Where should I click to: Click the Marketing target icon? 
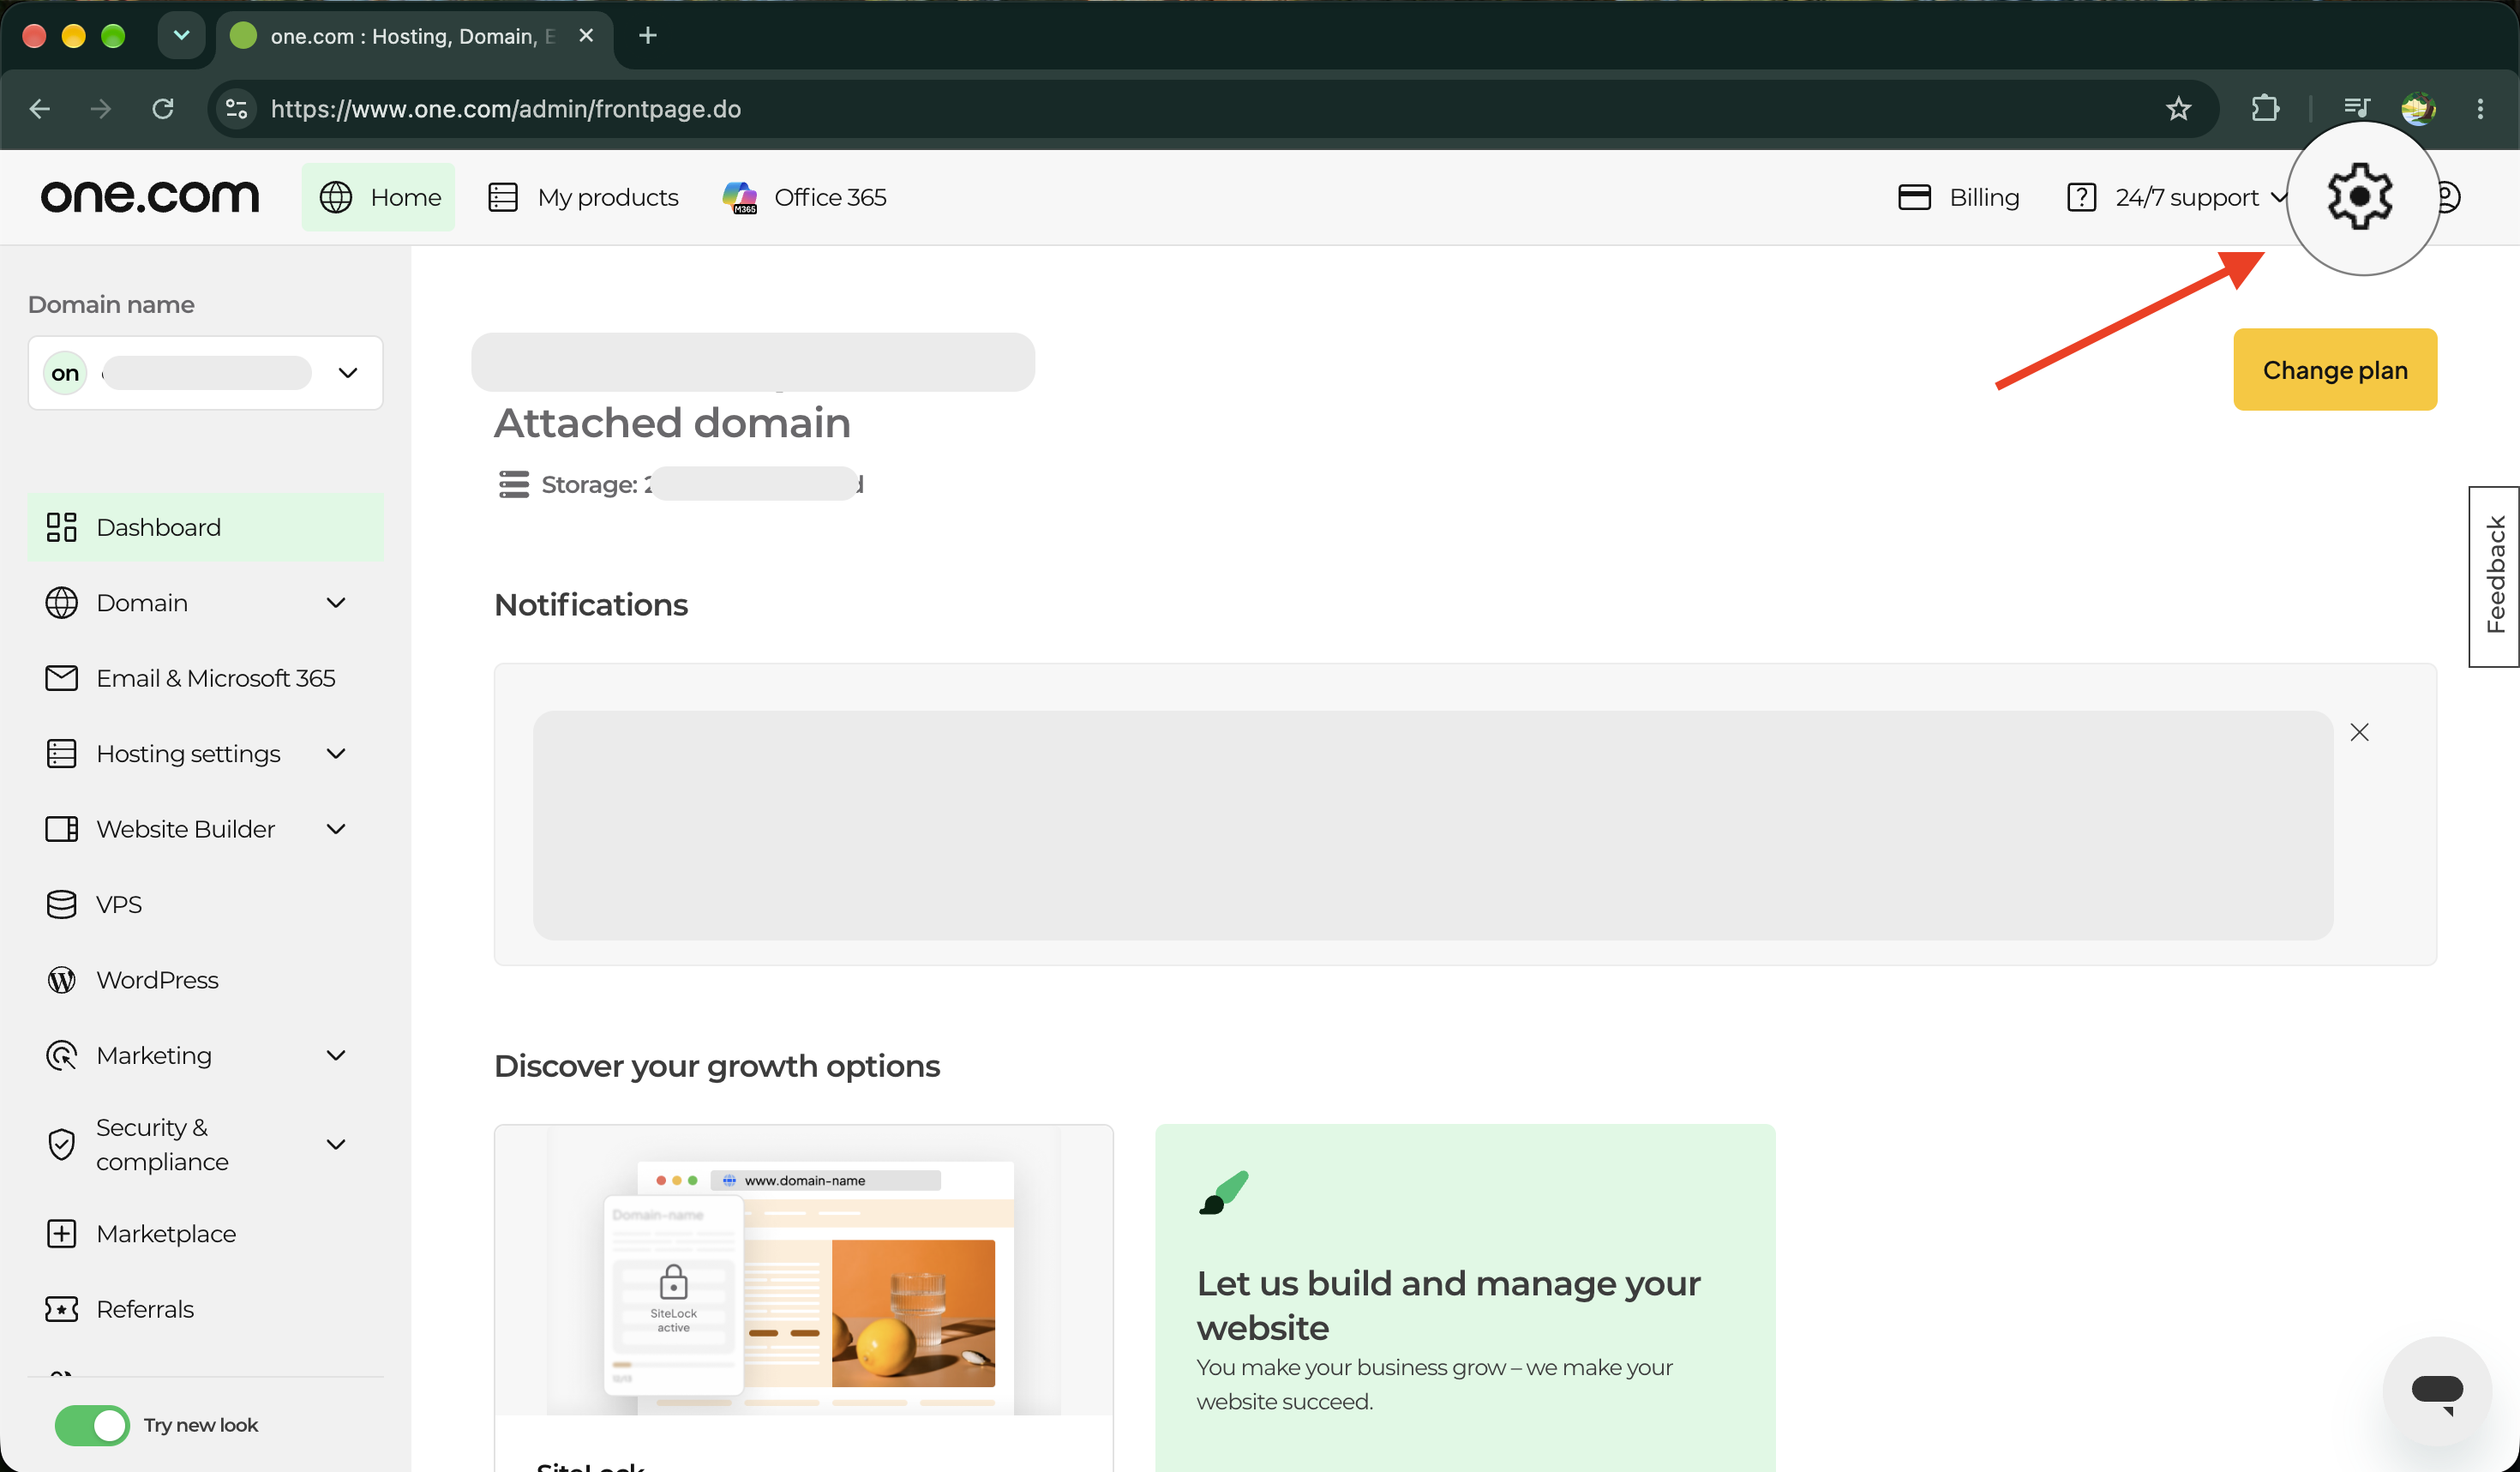pos(61,1056)
